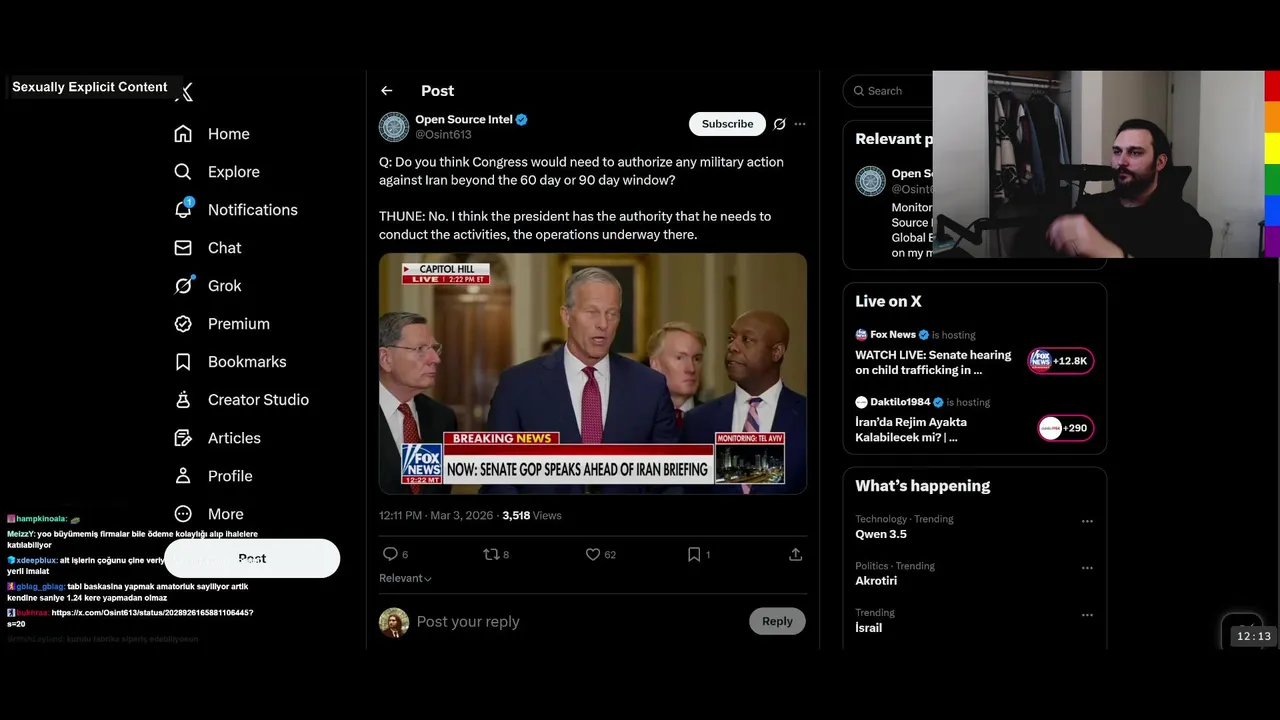Open Akrotiri trending topic

[876, 581]
